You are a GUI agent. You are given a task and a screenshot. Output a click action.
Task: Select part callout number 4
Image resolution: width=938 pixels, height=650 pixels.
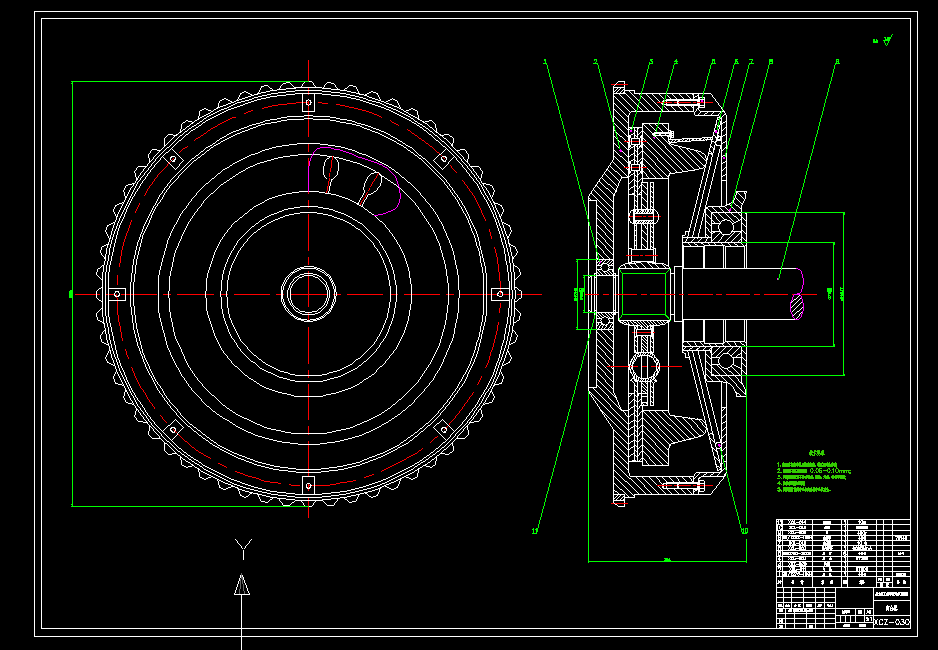click(676, 61)
